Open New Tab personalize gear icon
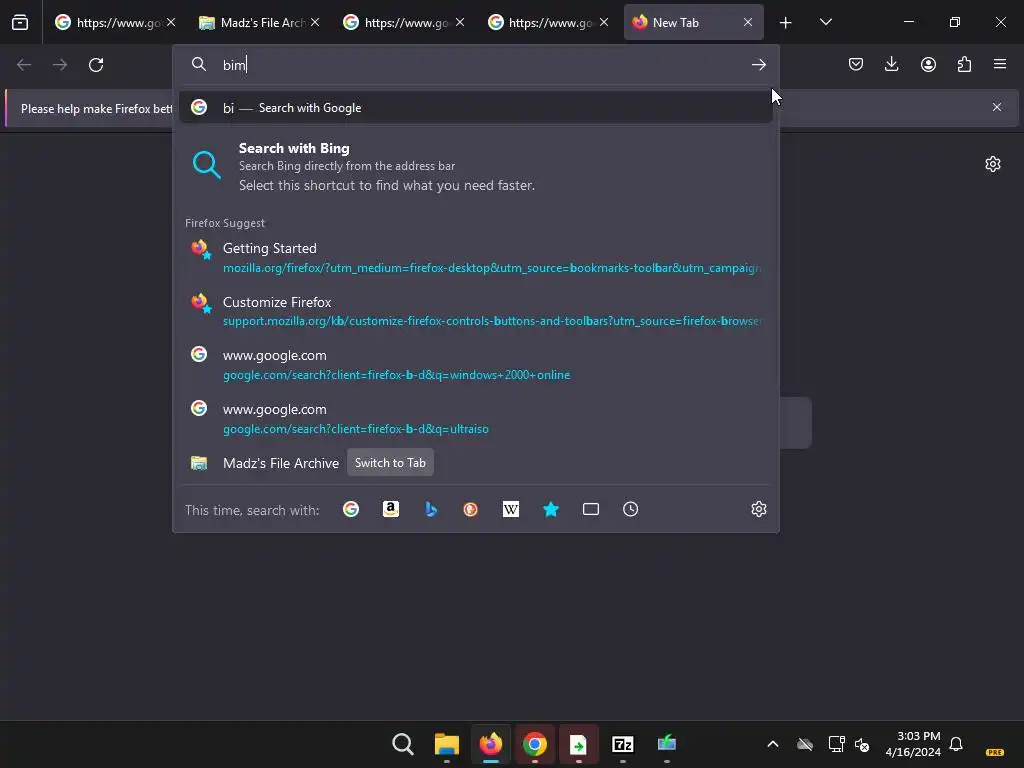Screen dimensions: 1024x768 click(993, 164)
